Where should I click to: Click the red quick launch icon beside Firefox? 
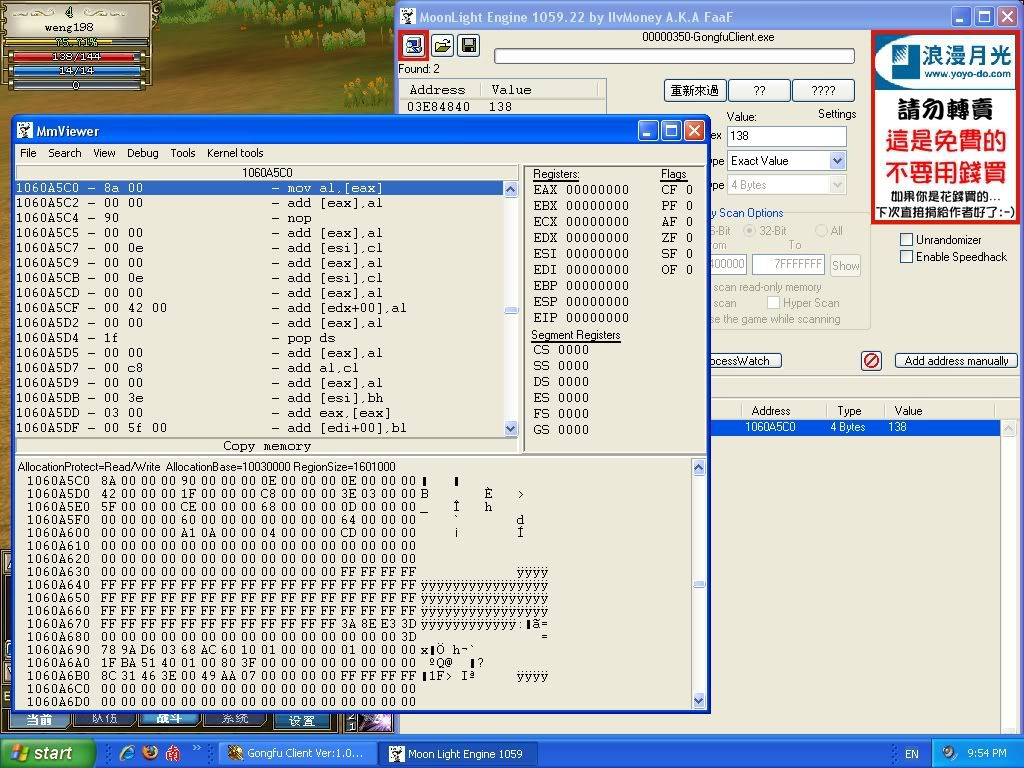point(172,753)
